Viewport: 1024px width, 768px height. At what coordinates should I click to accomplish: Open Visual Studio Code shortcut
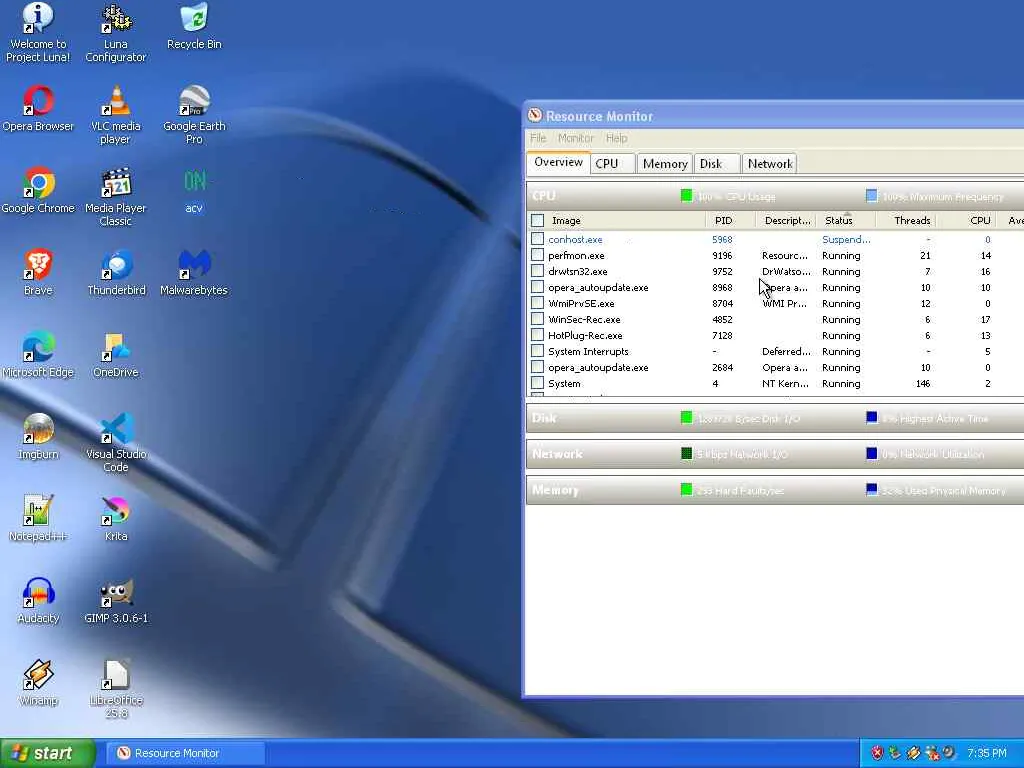[116, 443]
